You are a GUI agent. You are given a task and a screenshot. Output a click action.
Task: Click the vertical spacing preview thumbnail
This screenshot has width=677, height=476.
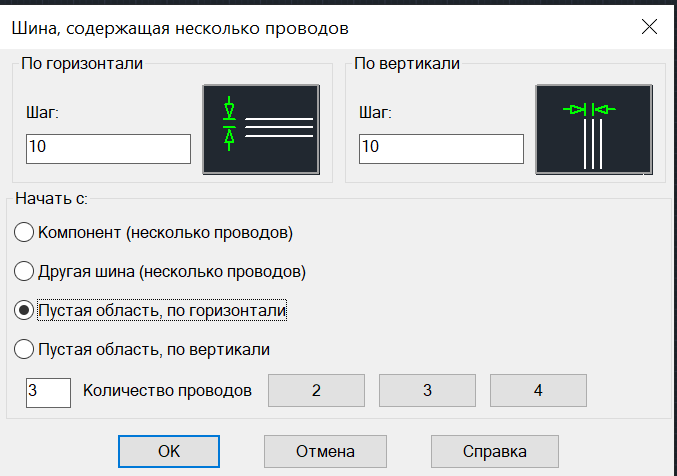point(594,130)
